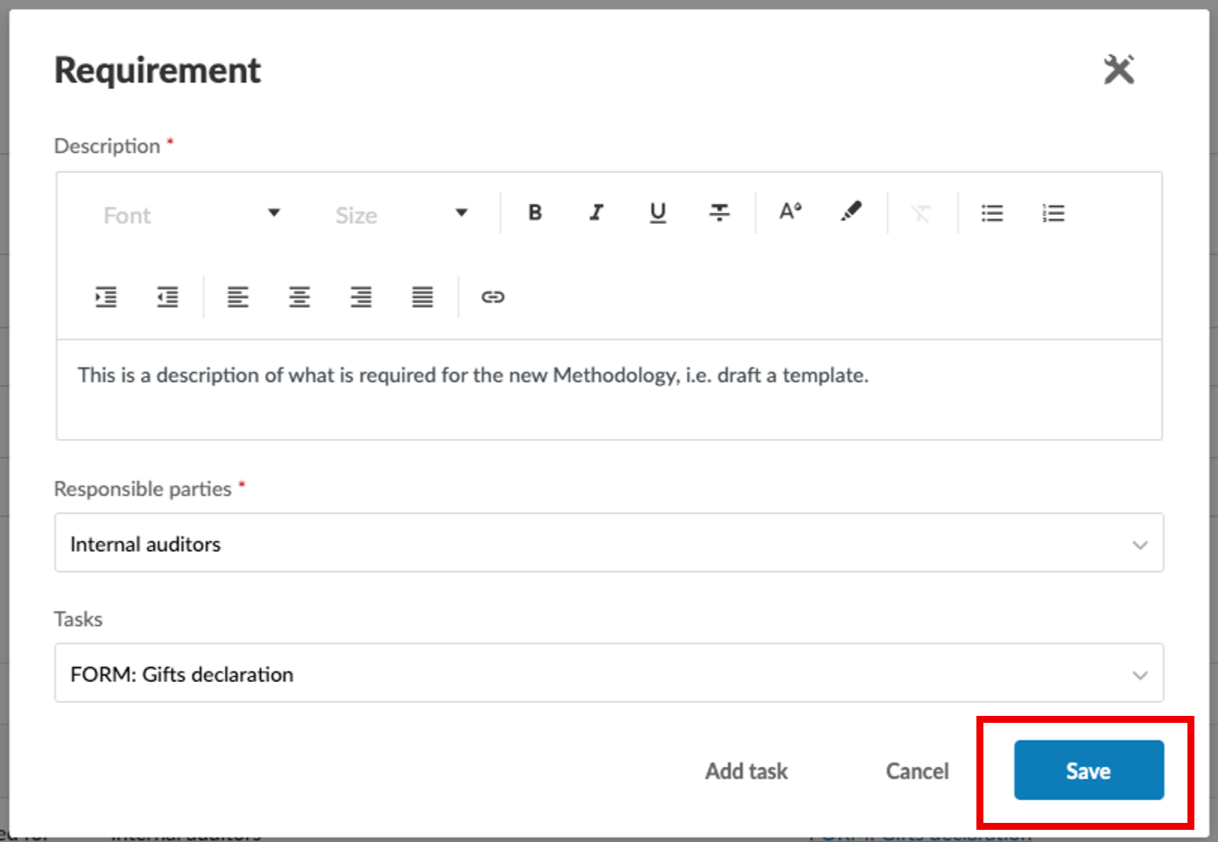Open the font color picker
This screenshot has width=1218, height=842.
(x=790, y=213)
